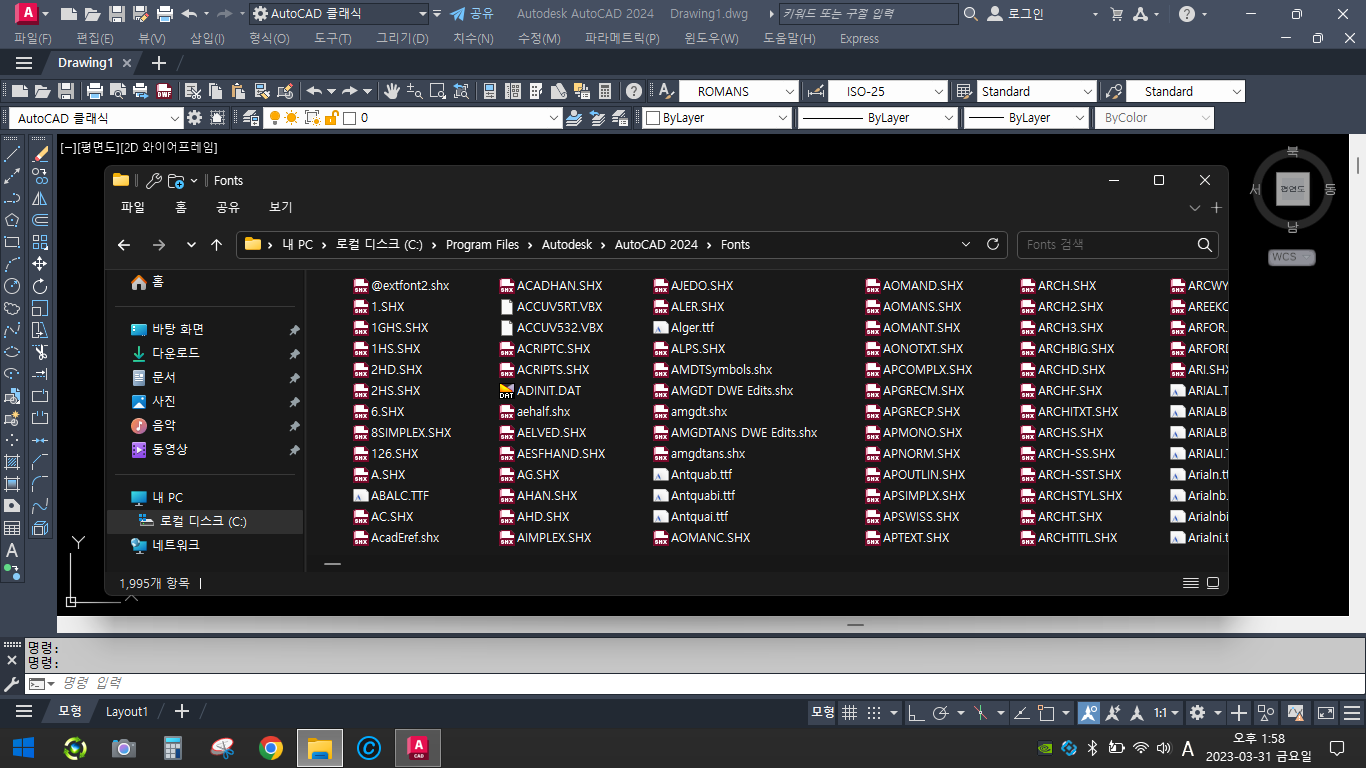The height and width of the screenshot is (768, 1366).
Task: Open Customization menu icon in status bar
Action: coord(1353,713)
